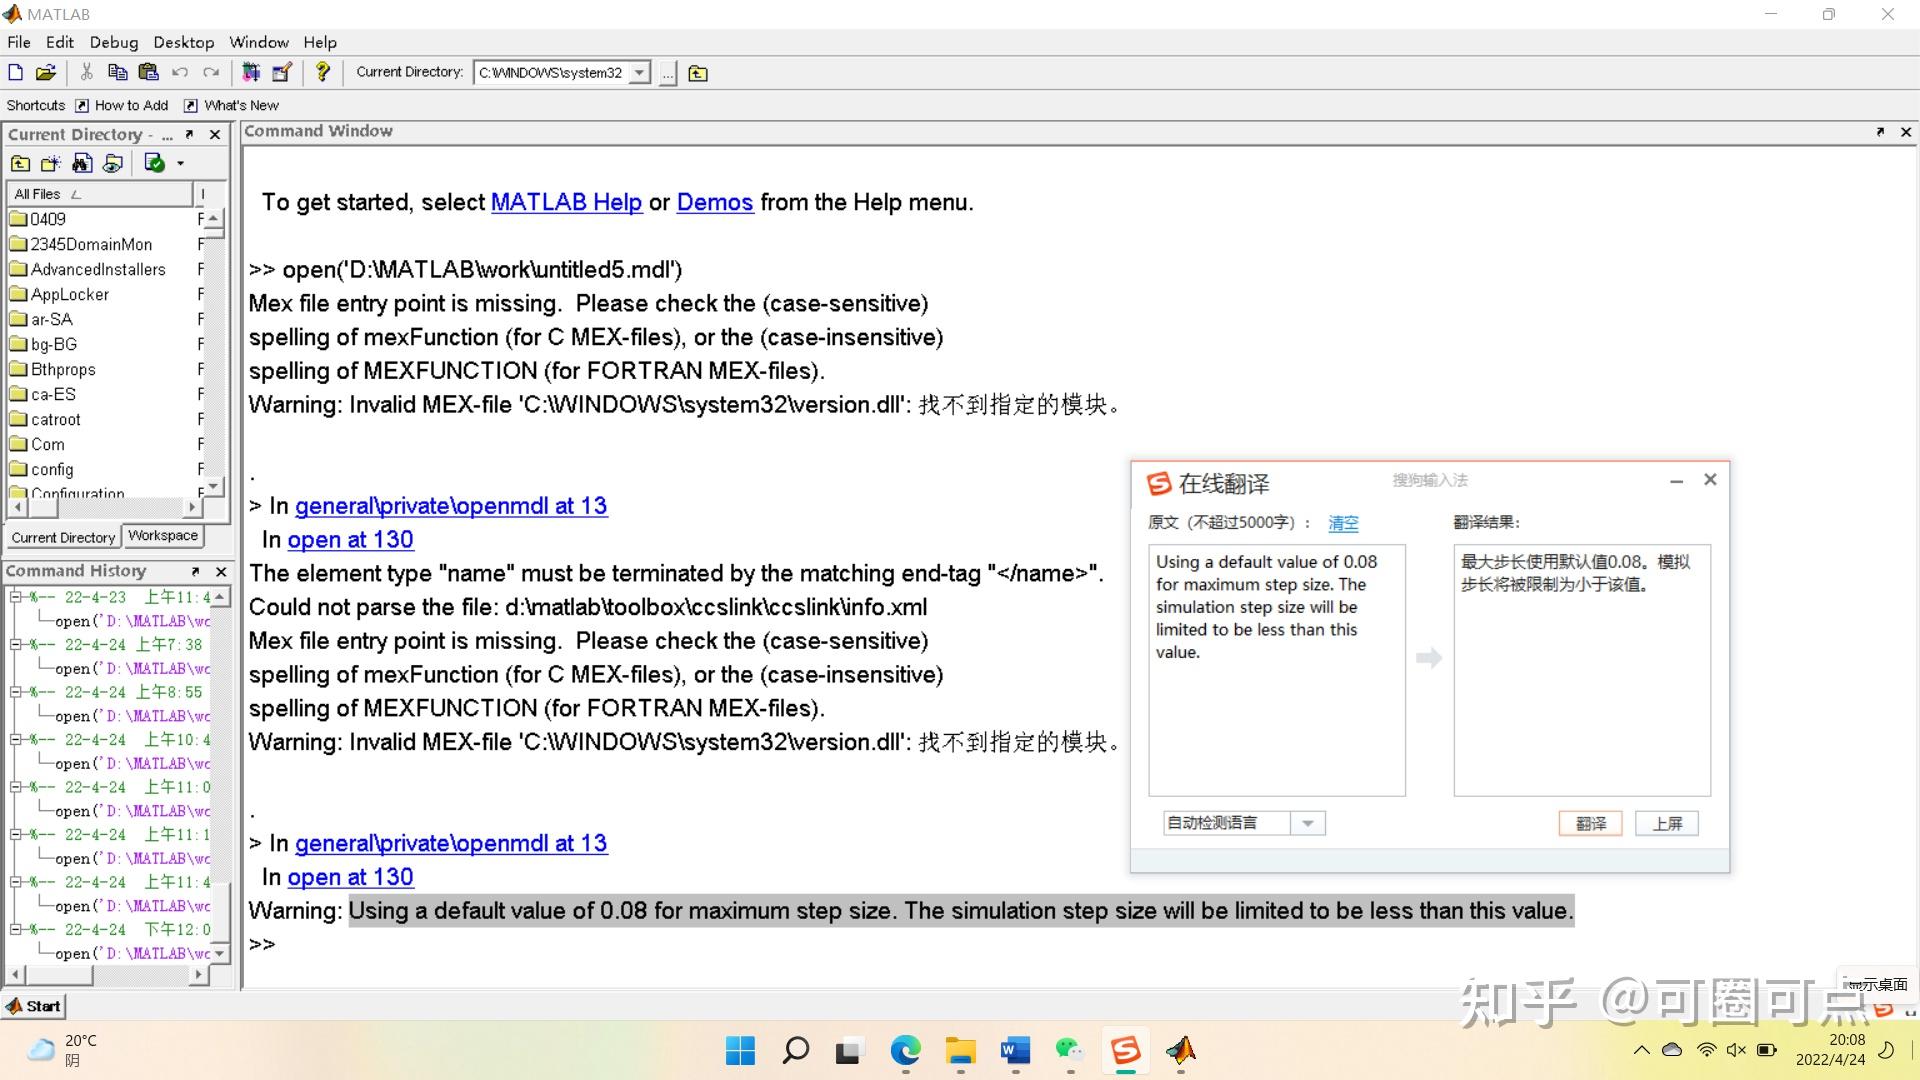
Task: Launch Sogou input app from taskbar
Action: (x=1125, y=1050)
